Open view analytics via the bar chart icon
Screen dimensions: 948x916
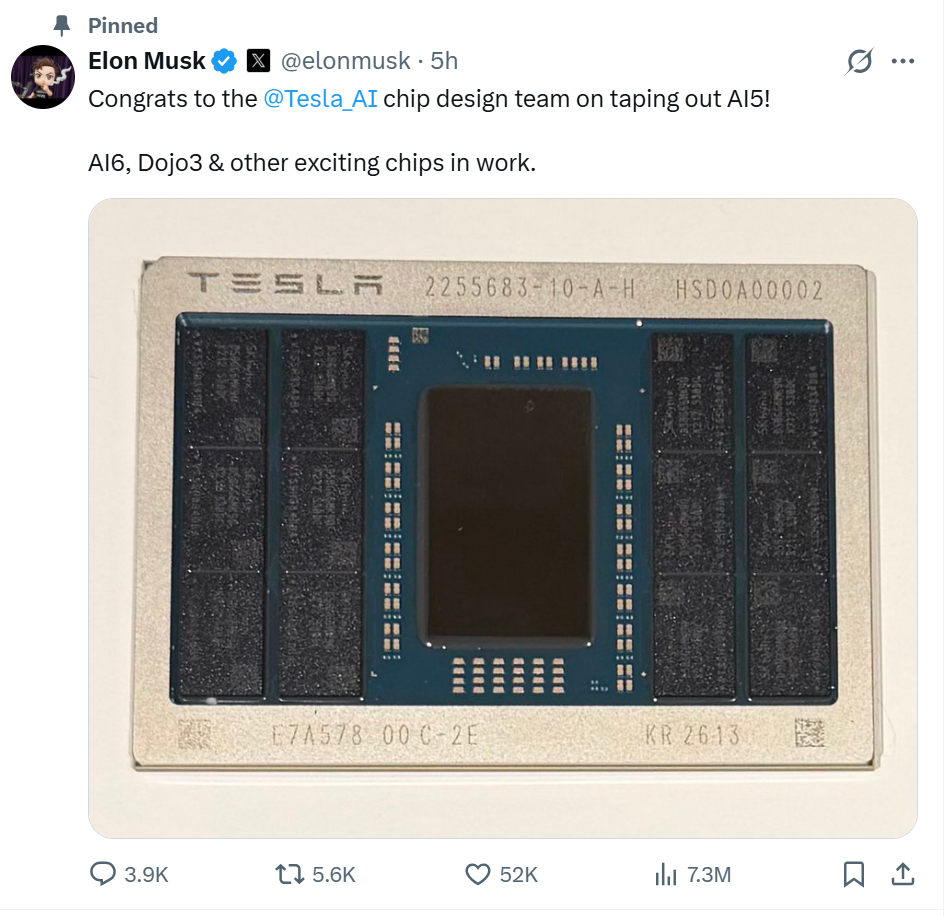click(665, 874)
